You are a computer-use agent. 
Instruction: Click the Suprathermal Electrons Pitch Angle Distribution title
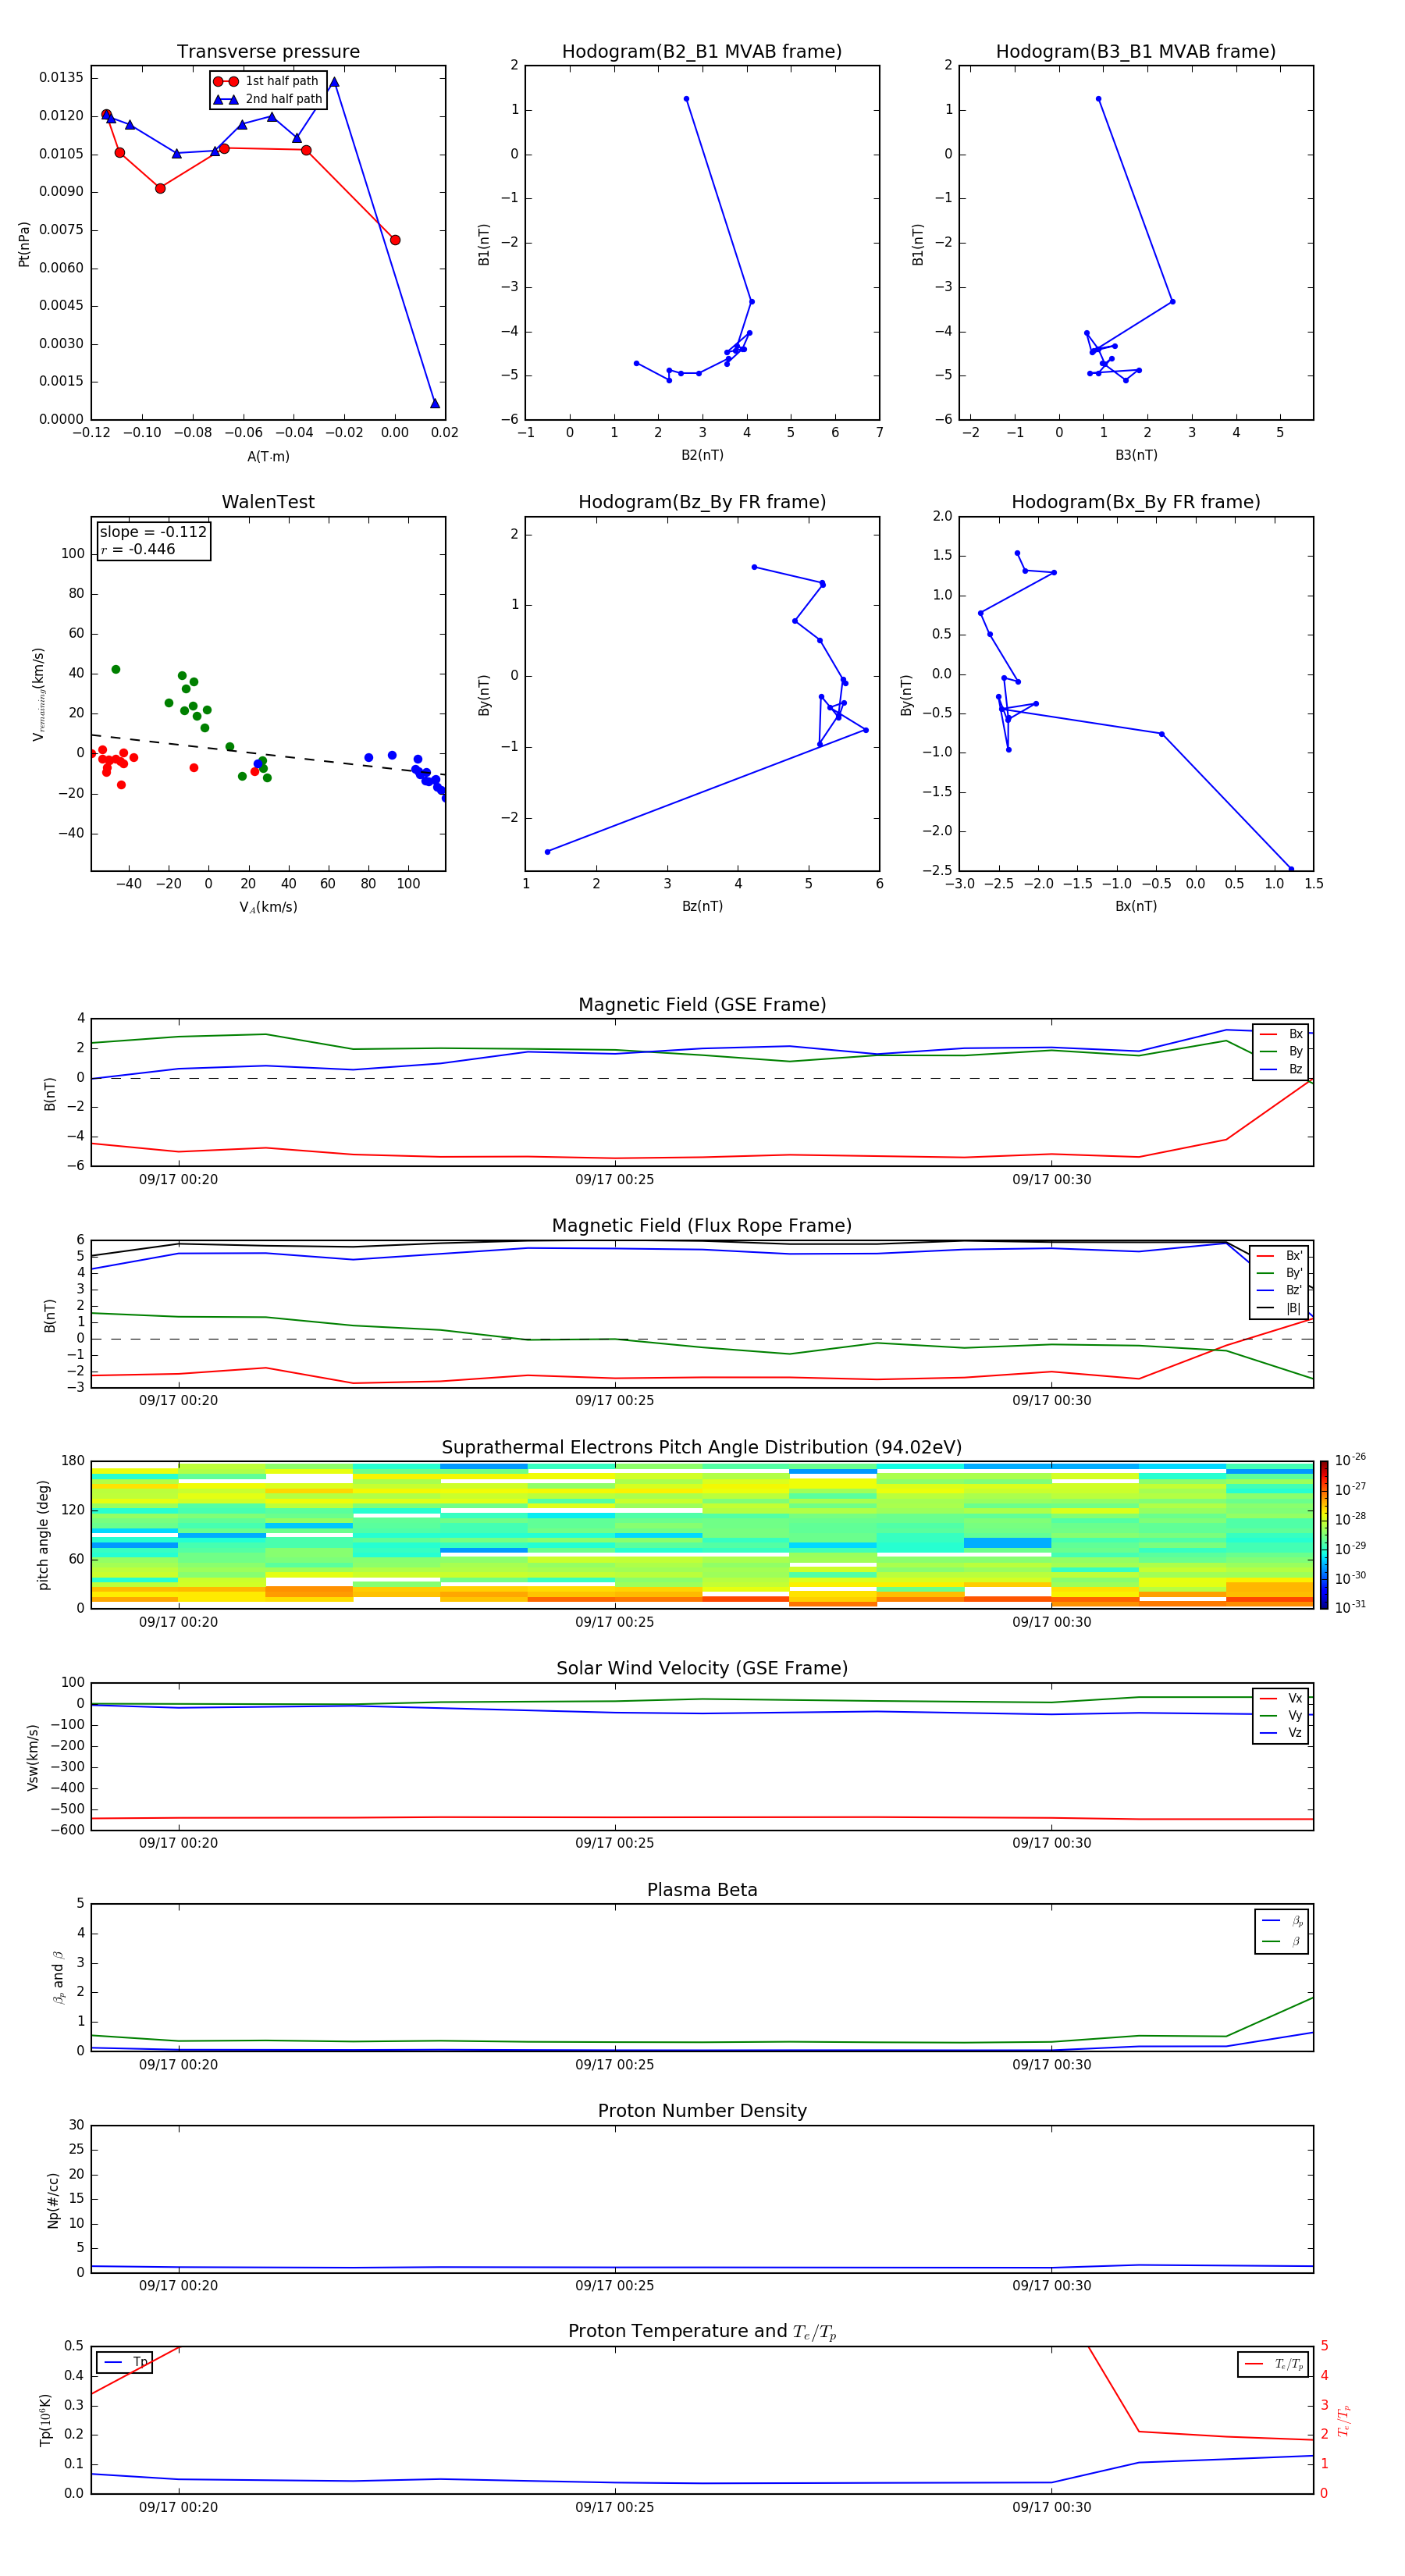coord(702,1448)
